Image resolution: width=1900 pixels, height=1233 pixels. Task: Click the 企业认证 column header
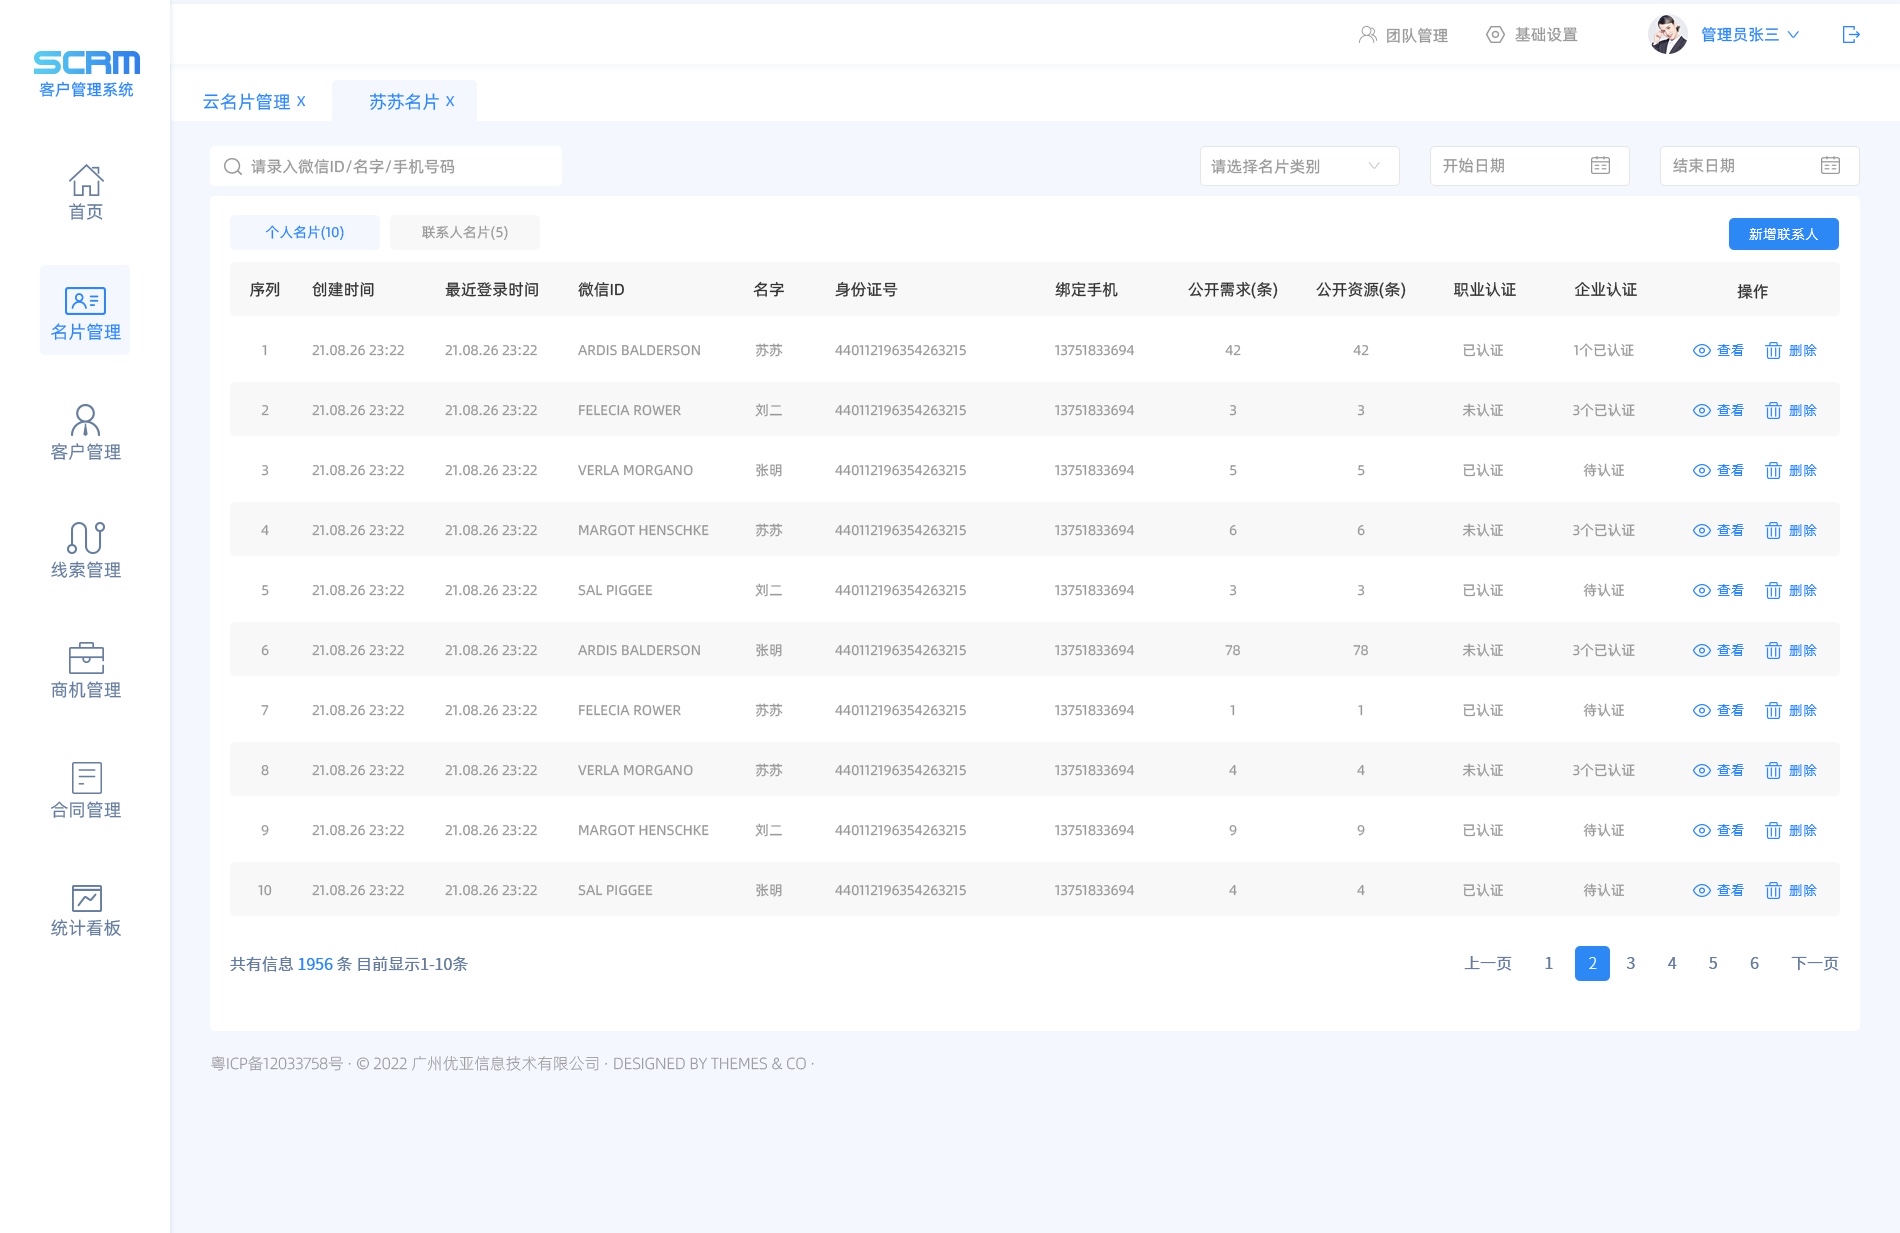pos(1605,290)
